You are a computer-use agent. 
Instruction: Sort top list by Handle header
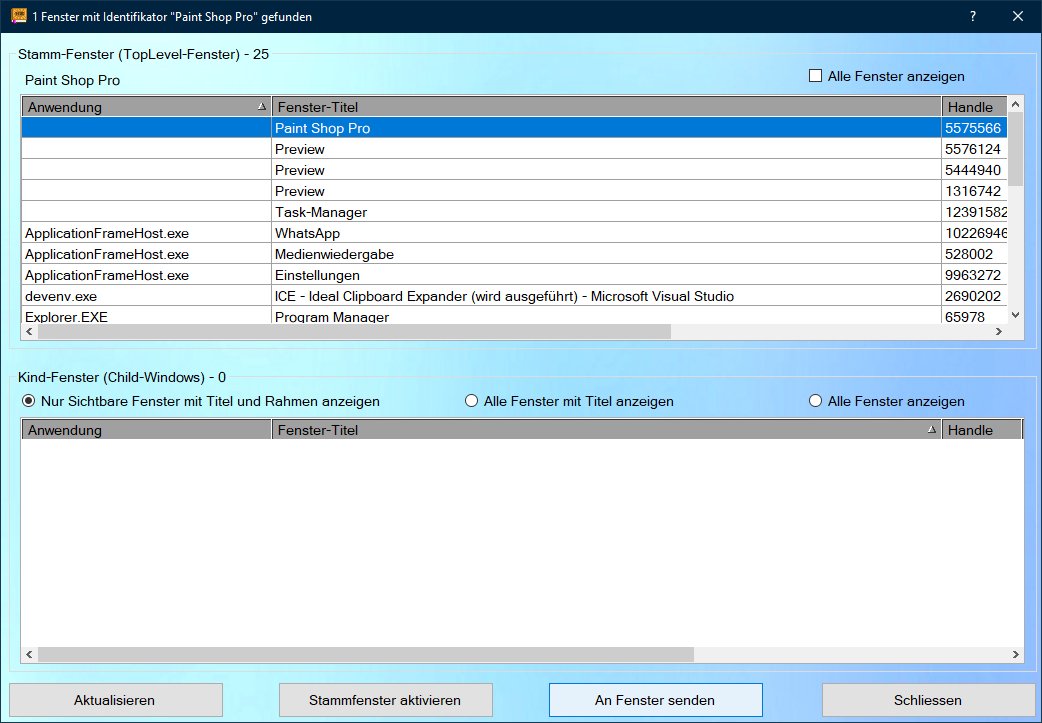click(975, 107)
